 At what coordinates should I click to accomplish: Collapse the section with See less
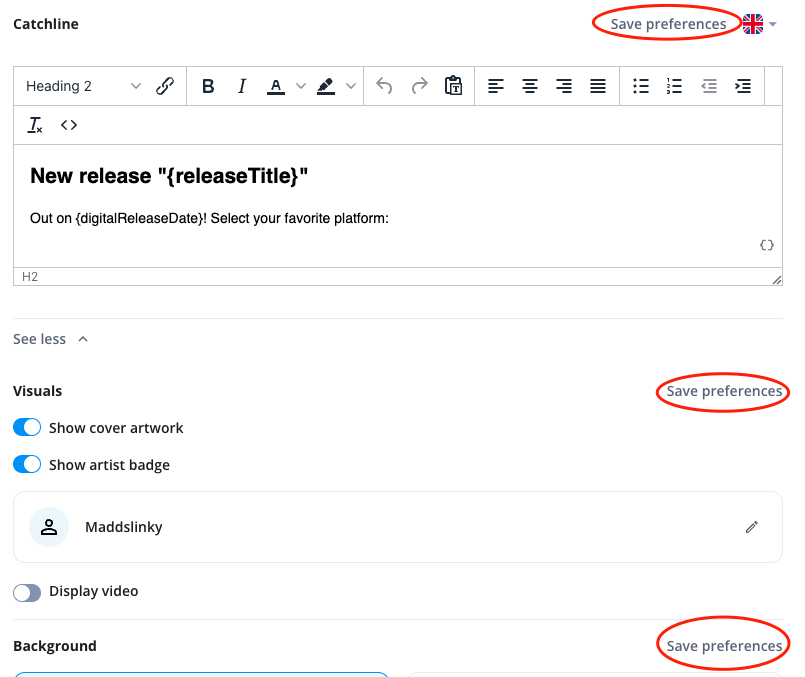[x=50, y=339]
